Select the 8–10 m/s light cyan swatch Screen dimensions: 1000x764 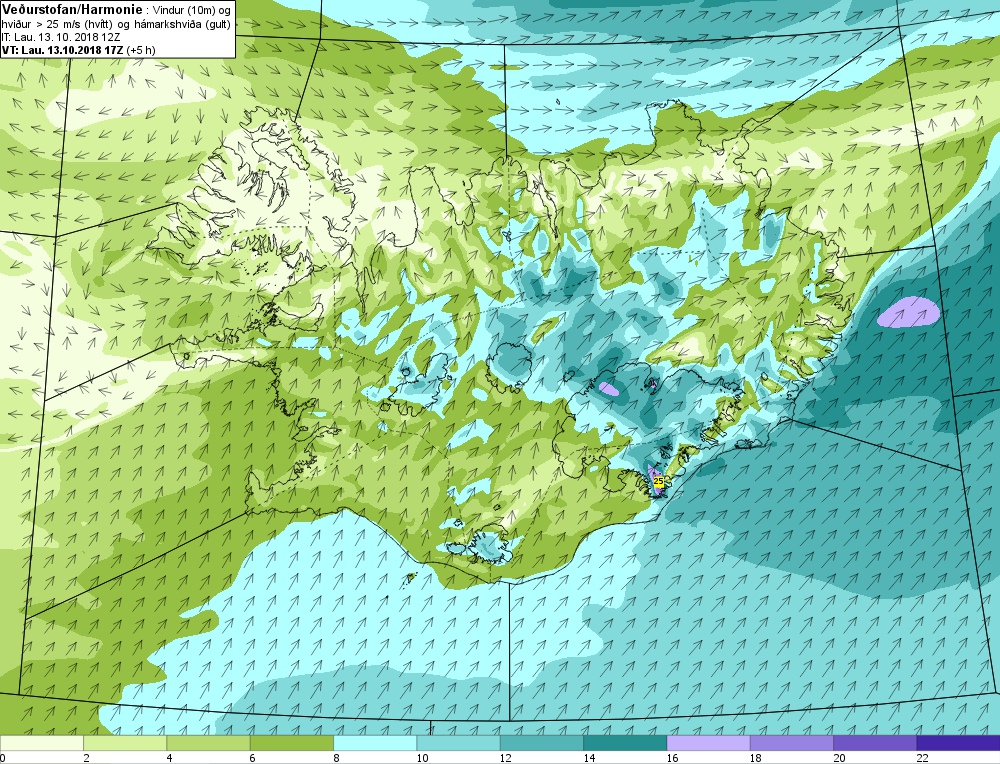point(375,743)
